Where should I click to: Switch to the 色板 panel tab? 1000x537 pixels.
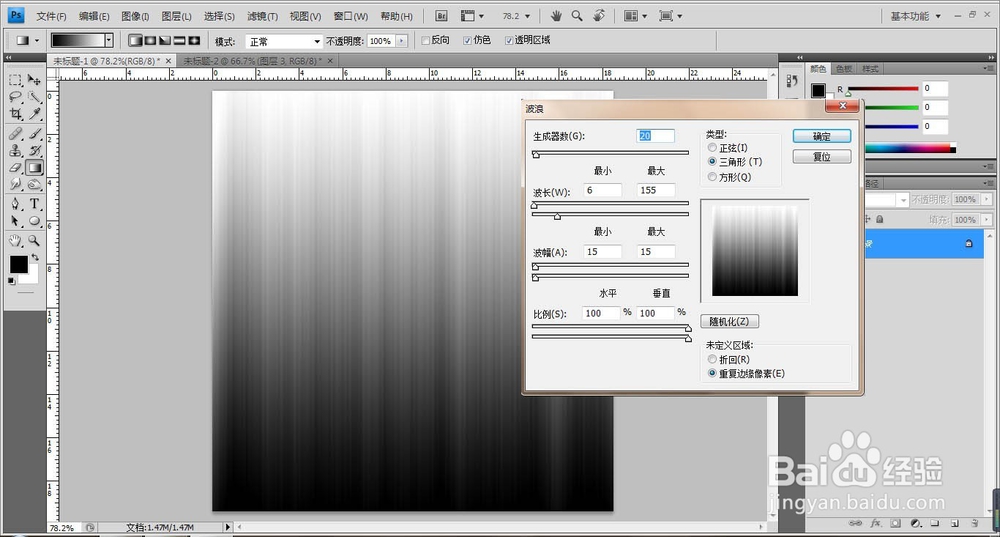pyautogui.click(x=844, y=69)
